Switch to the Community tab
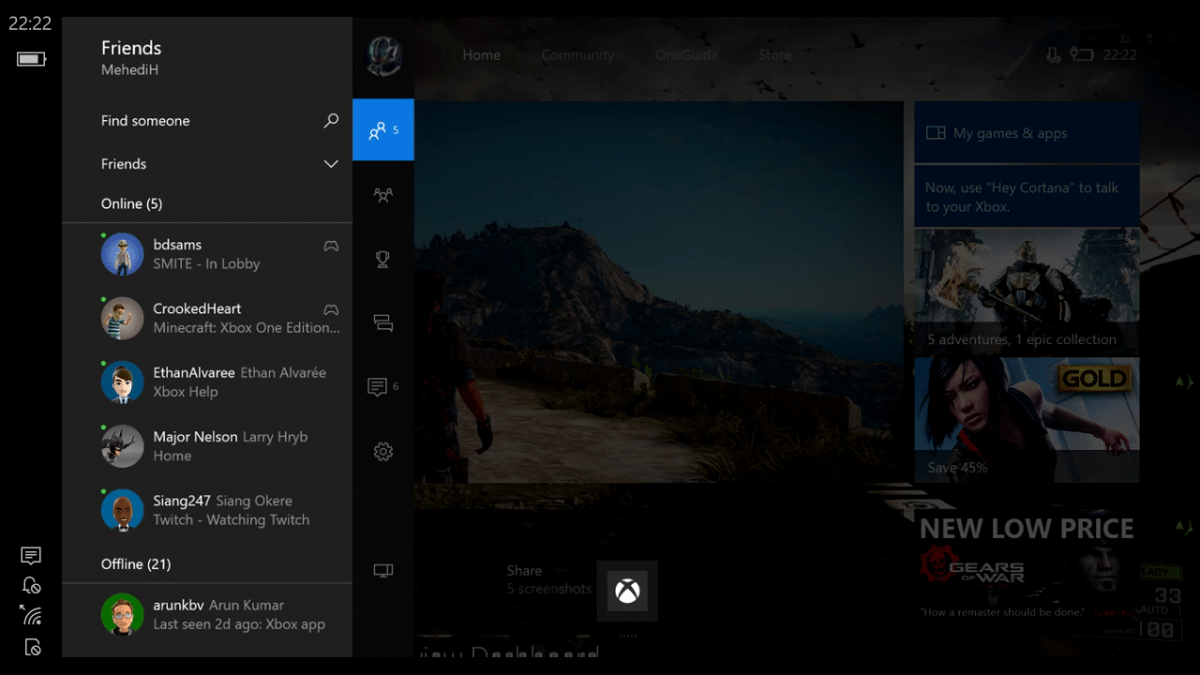1200x675 pixels. pos(577,55)
